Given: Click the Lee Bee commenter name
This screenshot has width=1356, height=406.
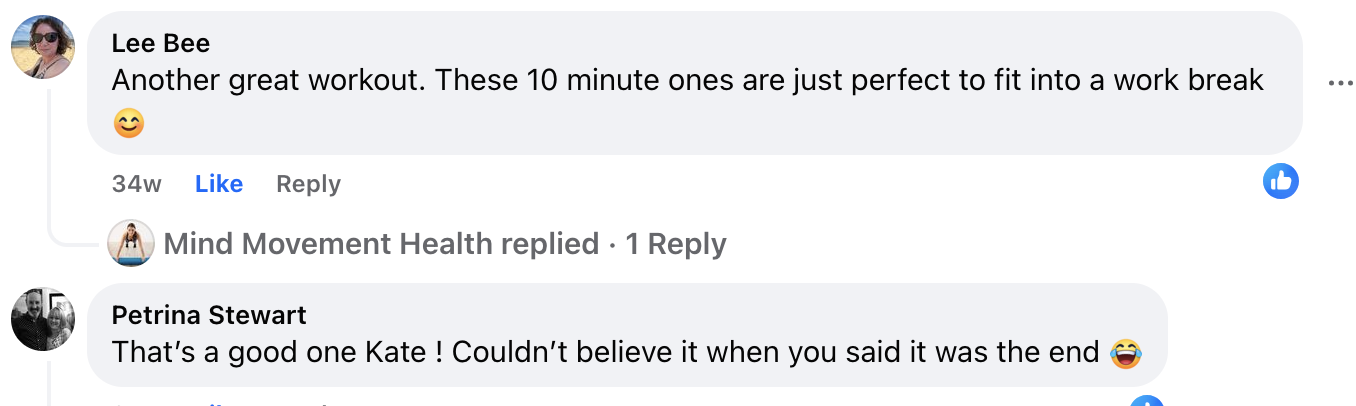Looking at the screenshot, I should click(x=160, y=44).
